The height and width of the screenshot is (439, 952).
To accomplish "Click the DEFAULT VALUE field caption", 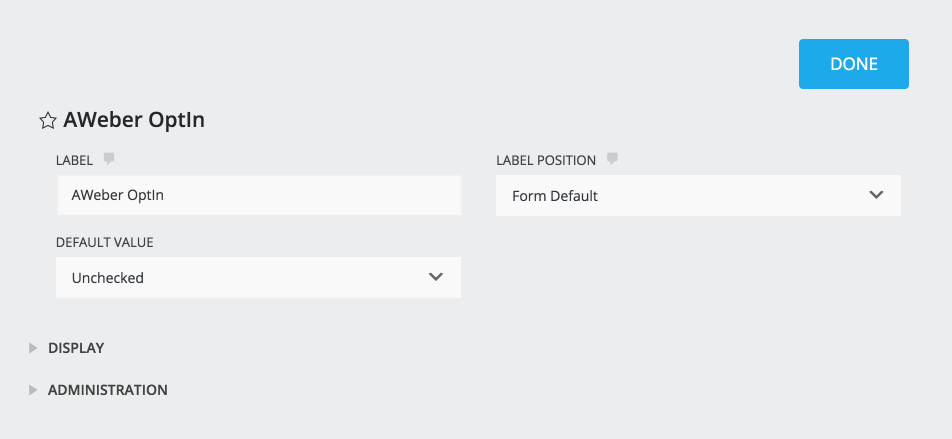I will click(105, 242).
